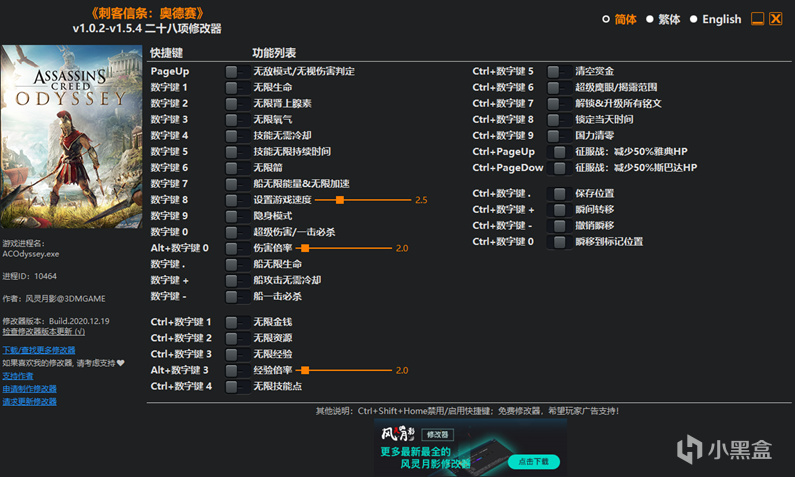
Task: Click the 风灵月影修改器 ad banner
Action: point(471,448)
